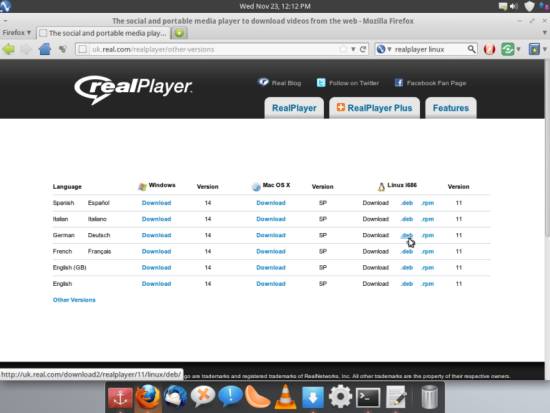Download the Italian Mac OS X version
Screen dimensions: 550x413
[271, 219]
